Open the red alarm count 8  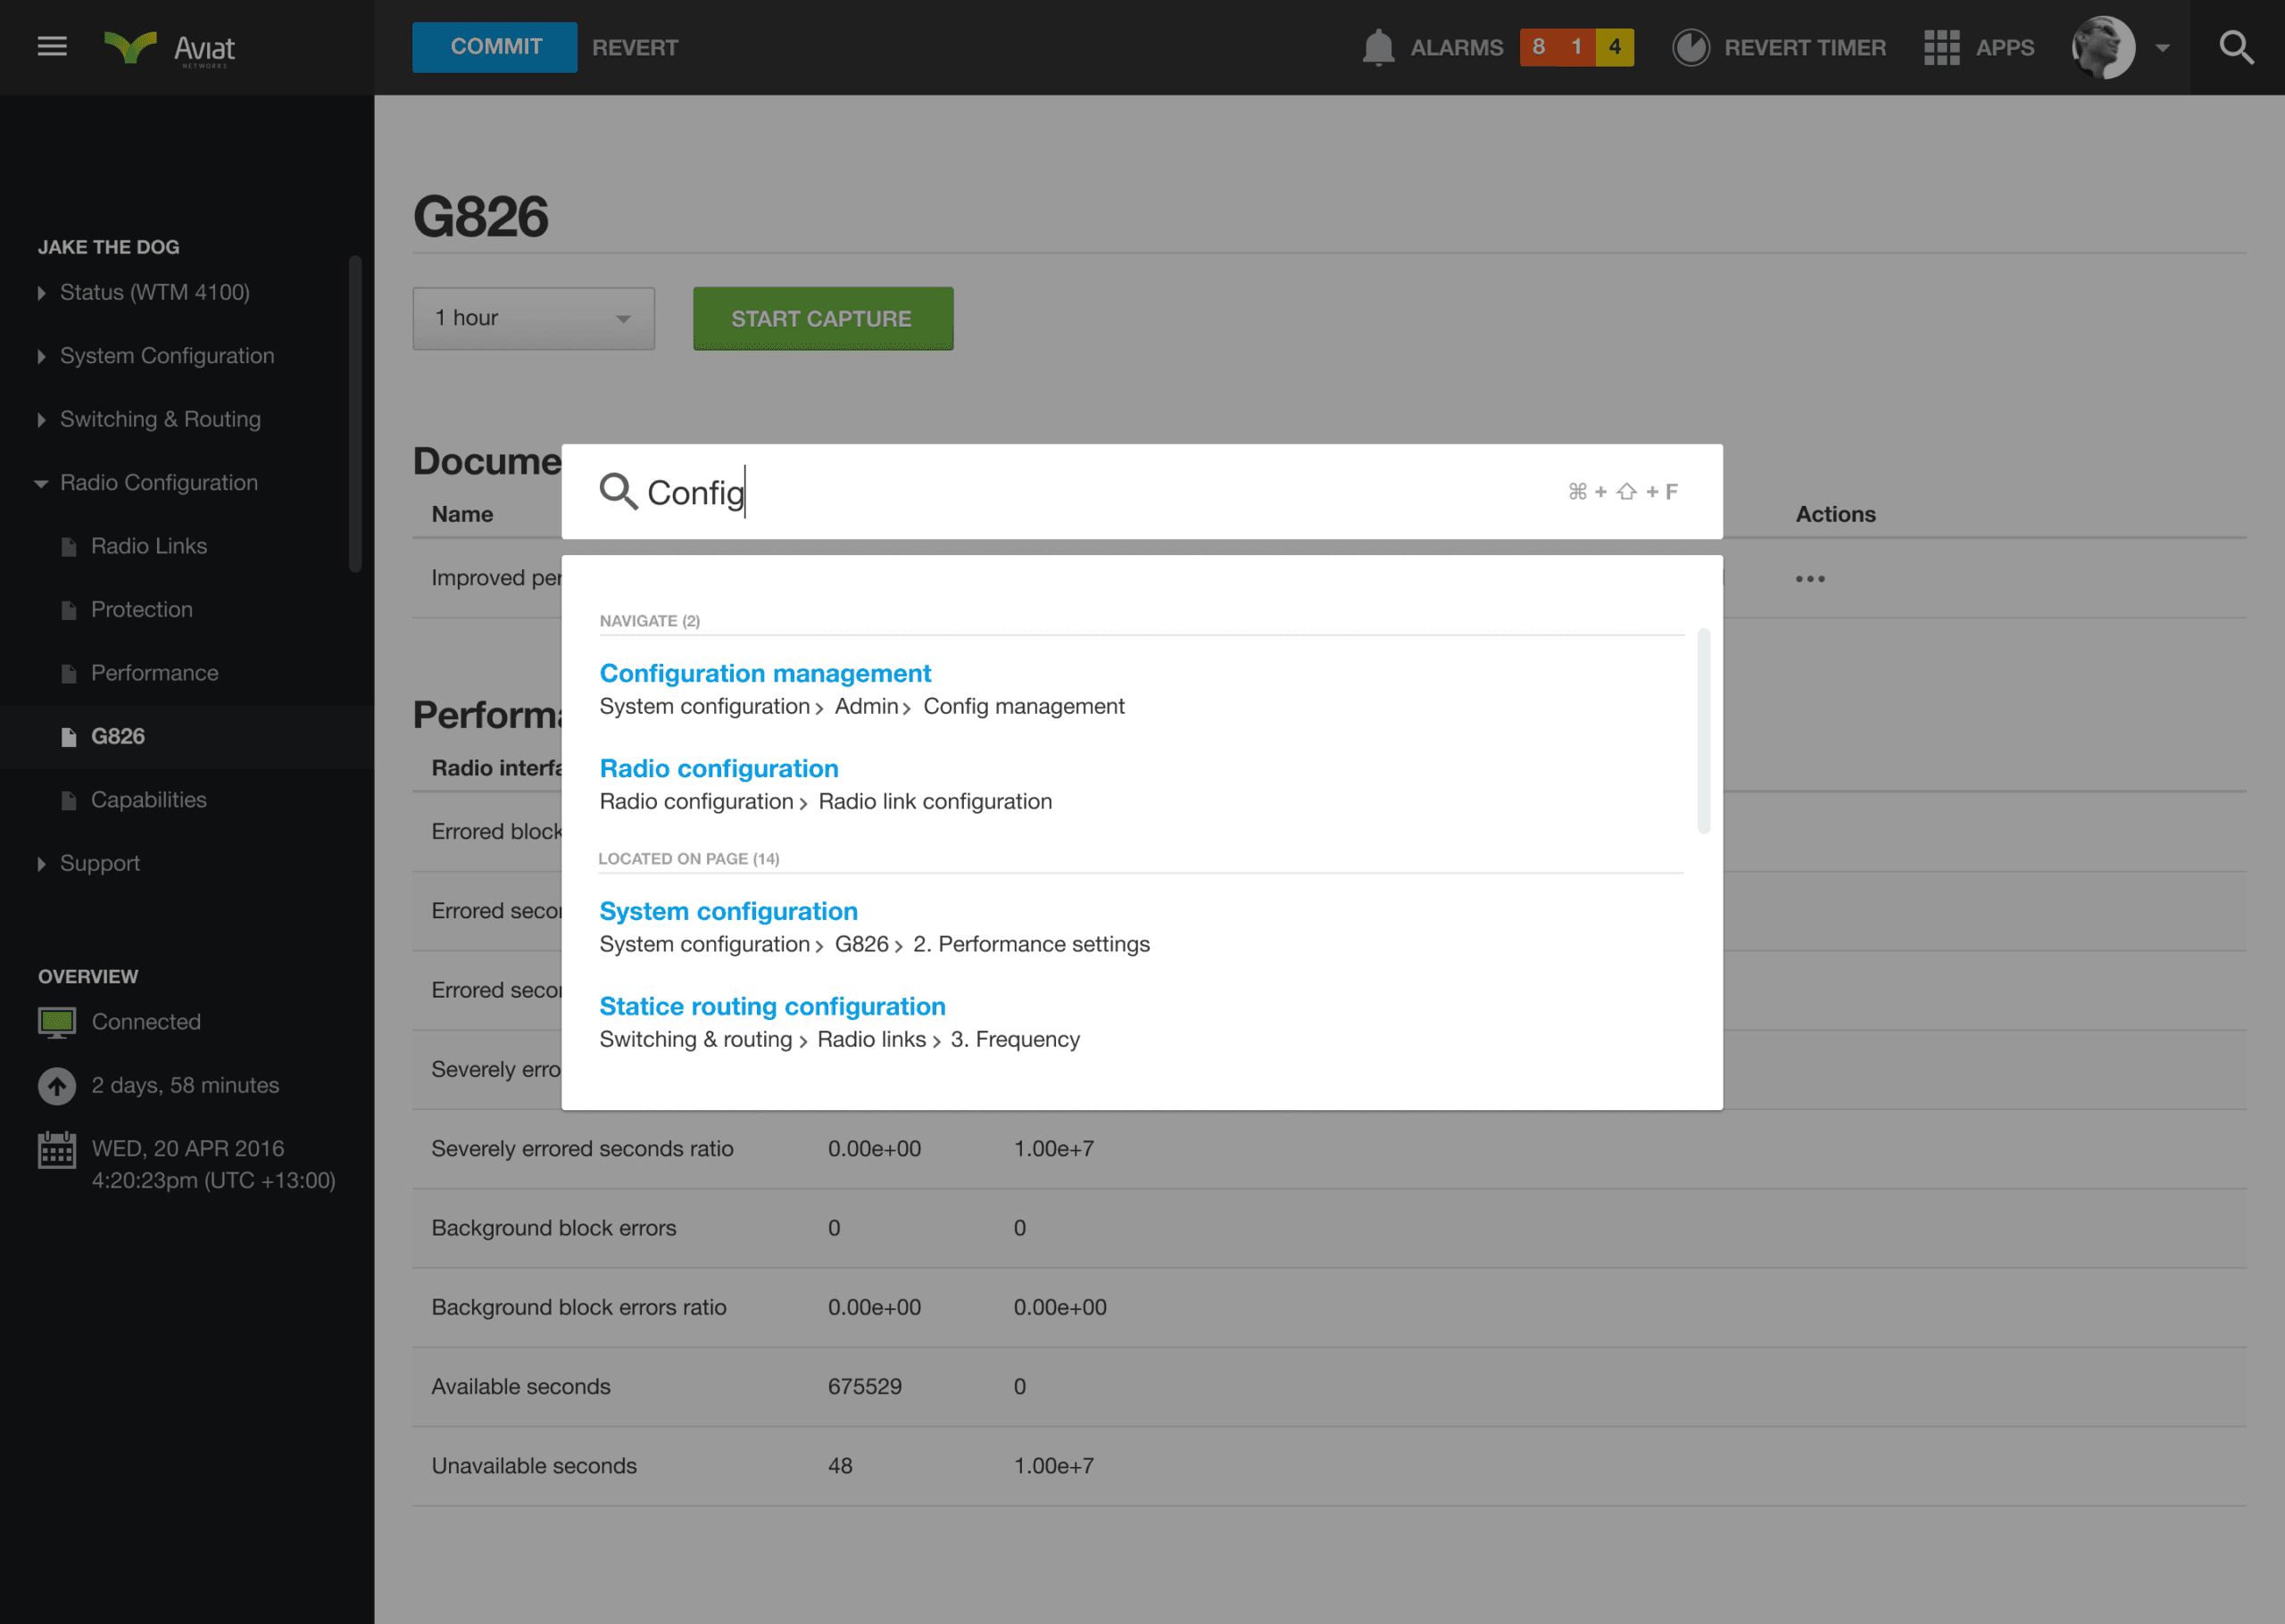(x=1538, y=47)
